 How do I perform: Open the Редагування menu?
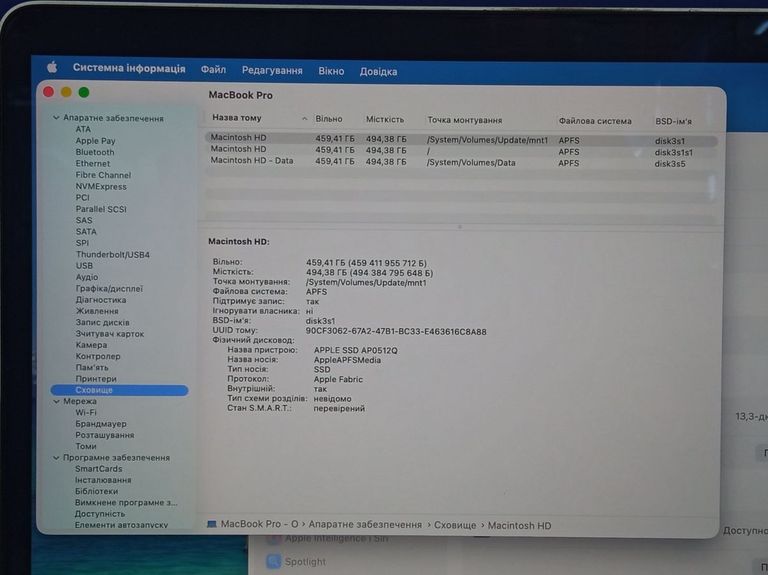[272, 71]
